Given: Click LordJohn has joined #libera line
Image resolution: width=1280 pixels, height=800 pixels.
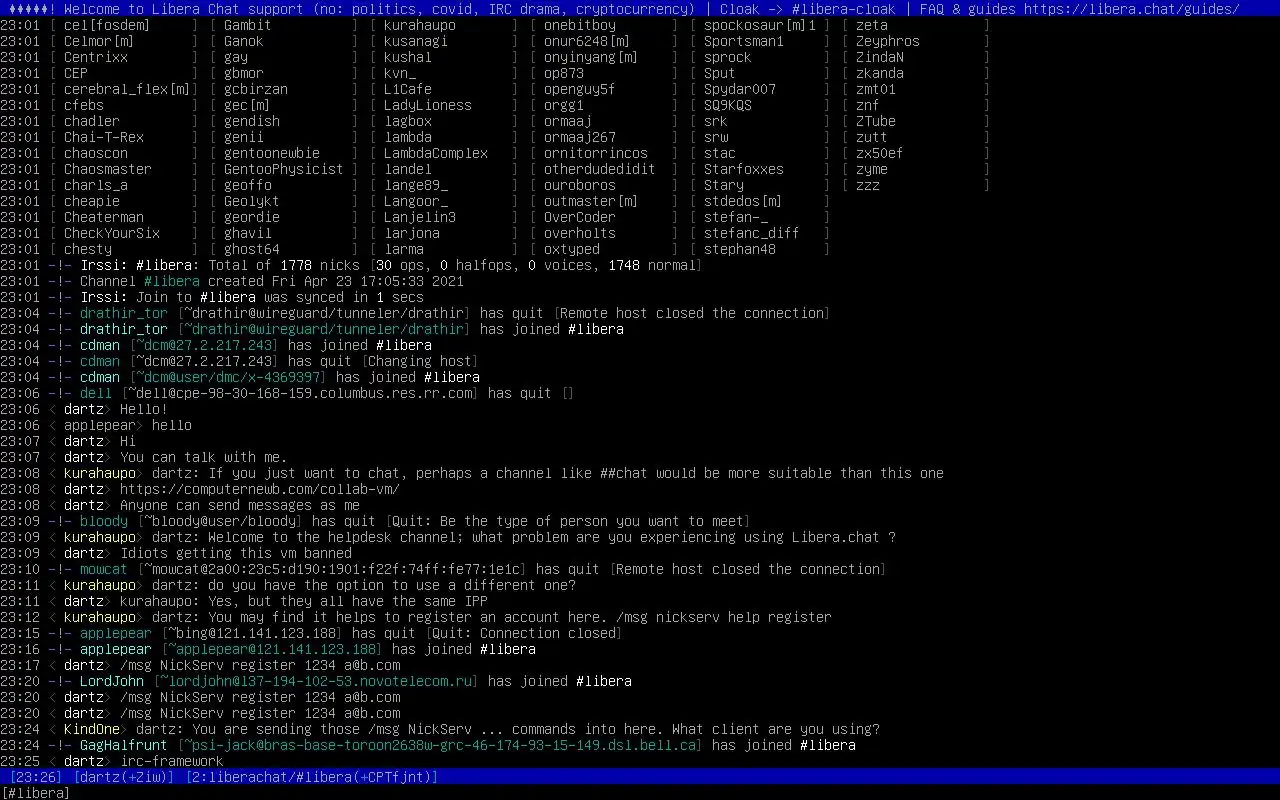Looking at the screenshot, I should 316,681.
